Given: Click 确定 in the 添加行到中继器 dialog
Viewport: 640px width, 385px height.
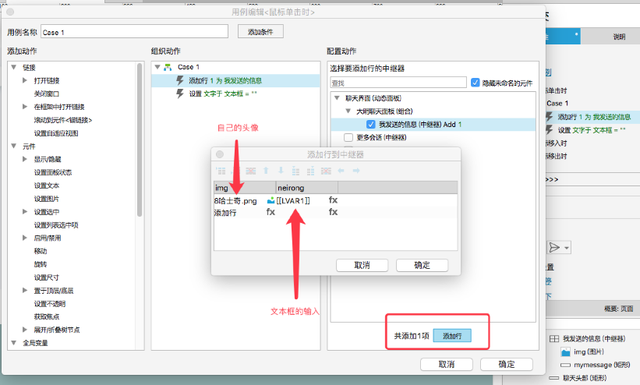Looking at the screenshot, I should coord(422,265).
